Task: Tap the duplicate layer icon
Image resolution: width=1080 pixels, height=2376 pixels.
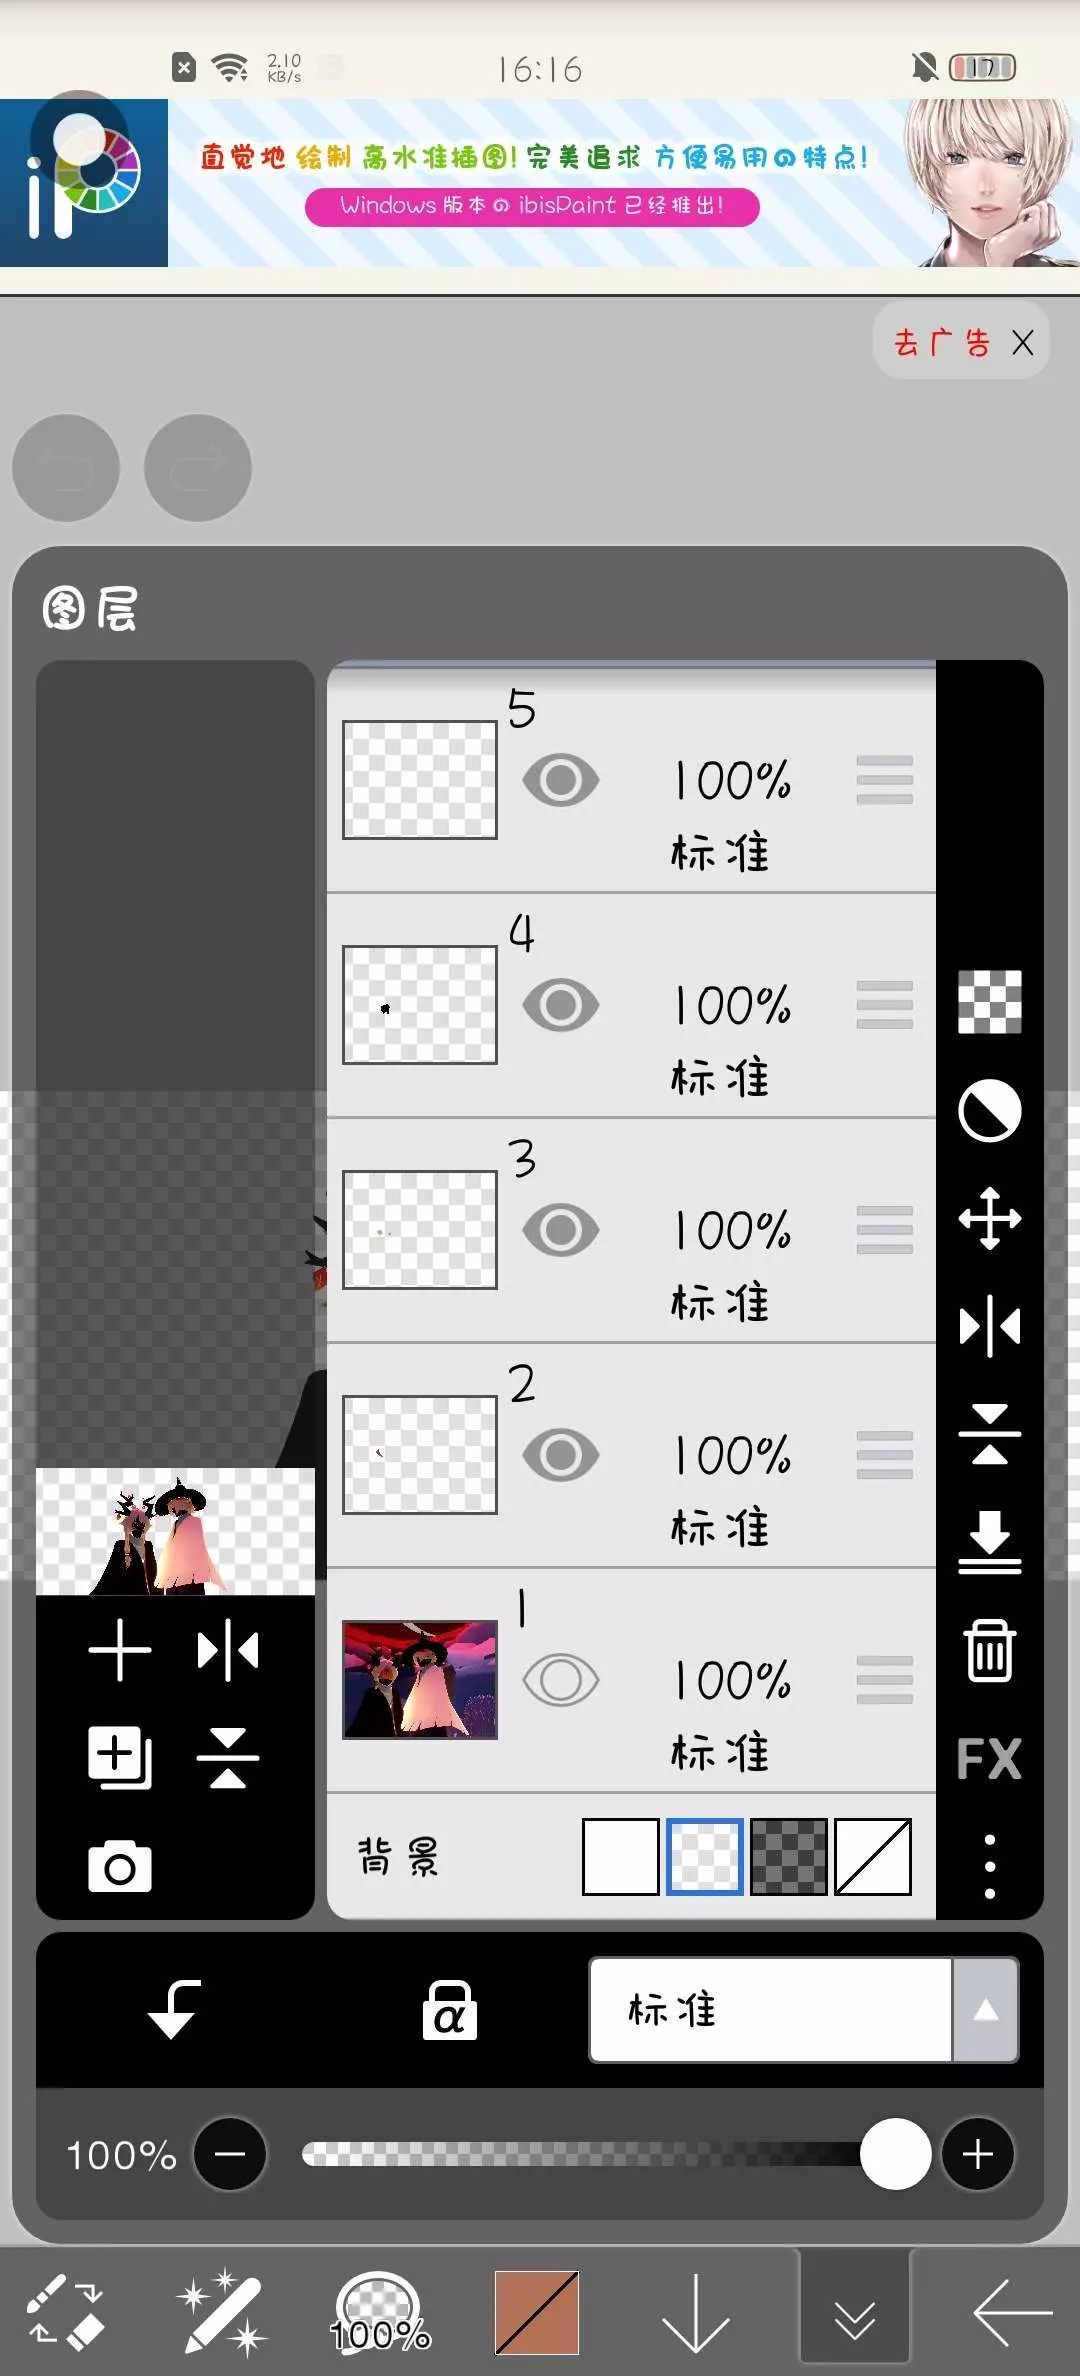Action: pyautogui.click(x=120, y=1757)
